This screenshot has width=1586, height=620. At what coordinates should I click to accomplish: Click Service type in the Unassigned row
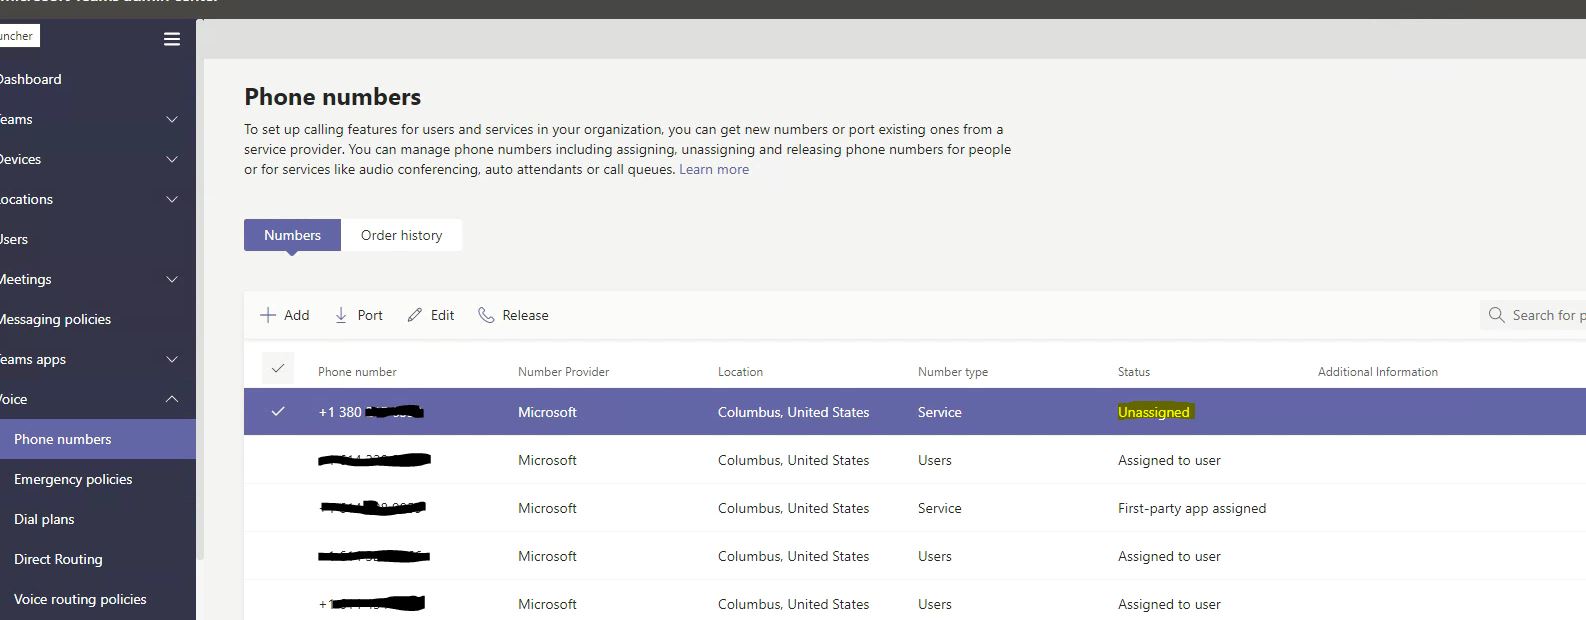click(940, 412)
